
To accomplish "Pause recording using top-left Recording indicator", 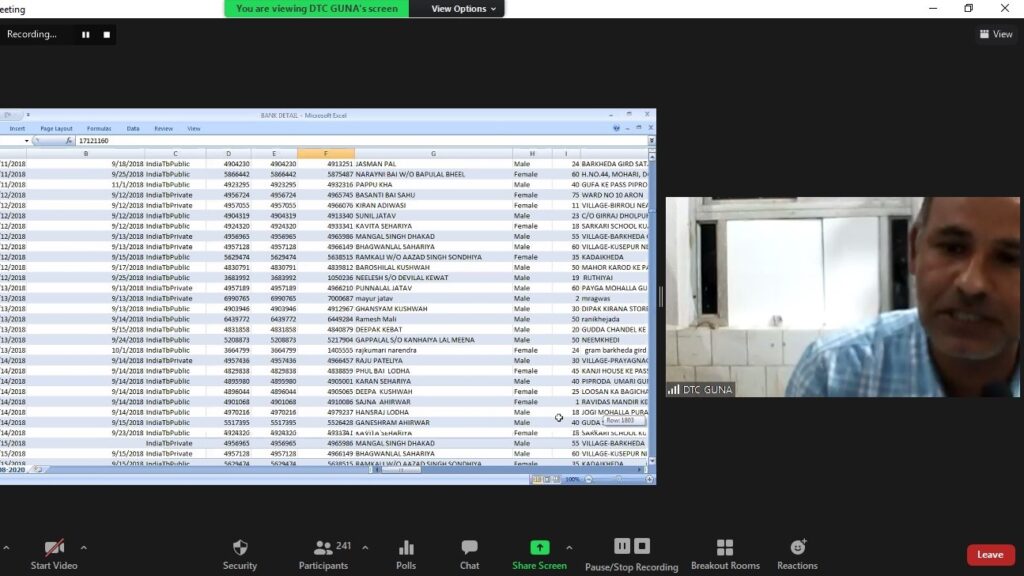I will click(85, 34).
